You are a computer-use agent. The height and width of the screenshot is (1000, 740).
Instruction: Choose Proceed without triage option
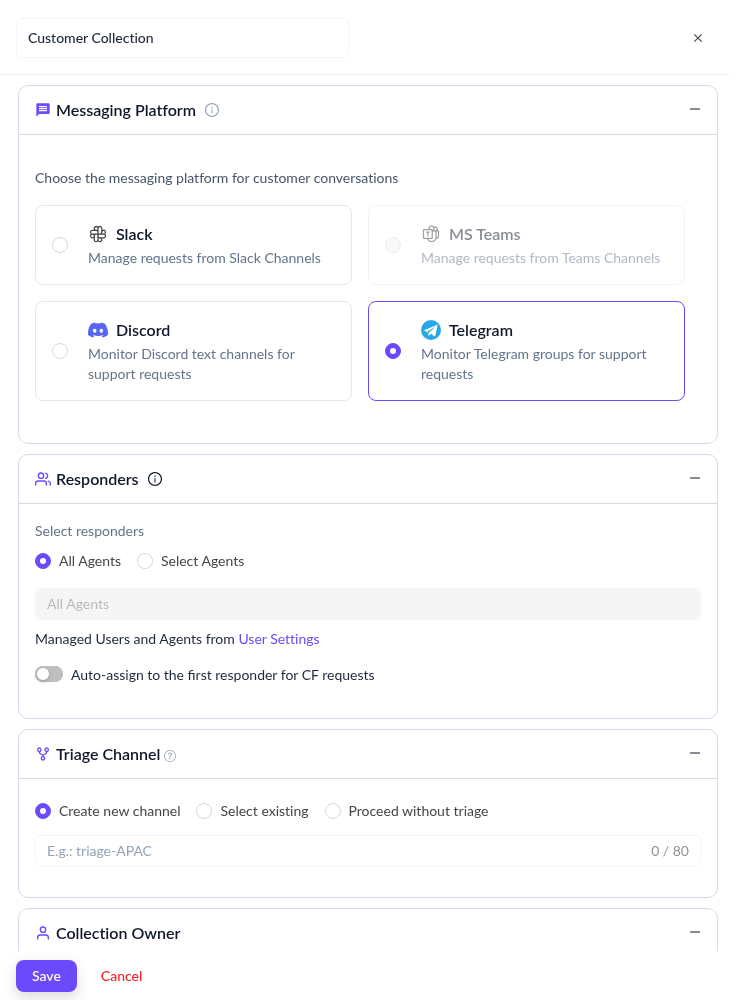[333, 811]
